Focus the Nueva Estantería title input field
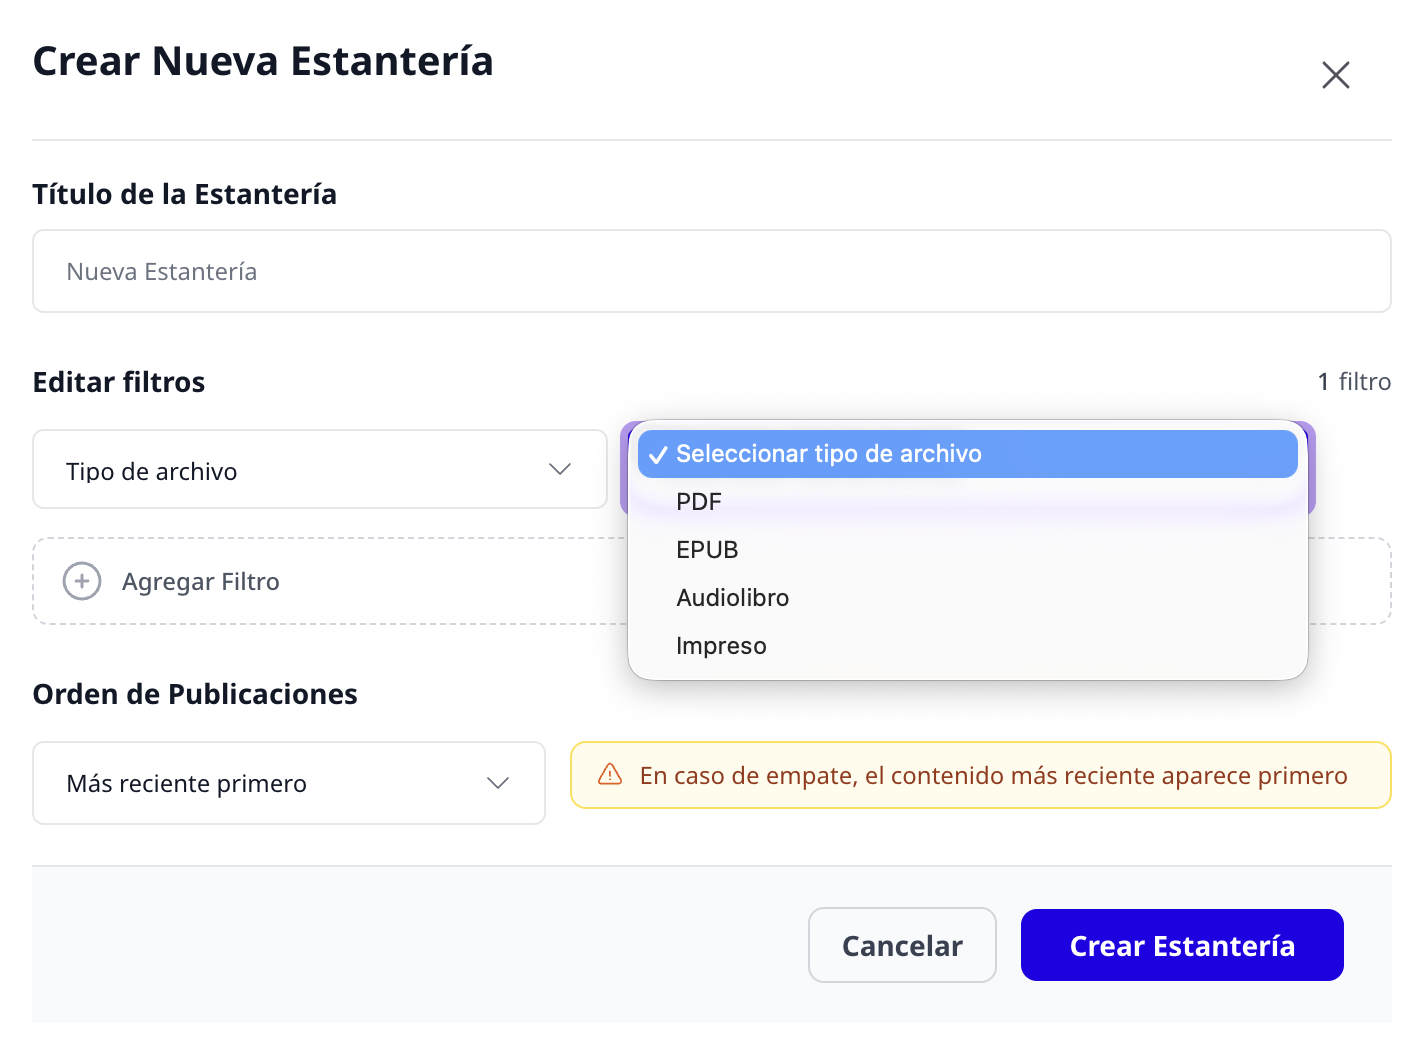The width and height of the screenshot is (1418, 1050). (x=712, y=271)
